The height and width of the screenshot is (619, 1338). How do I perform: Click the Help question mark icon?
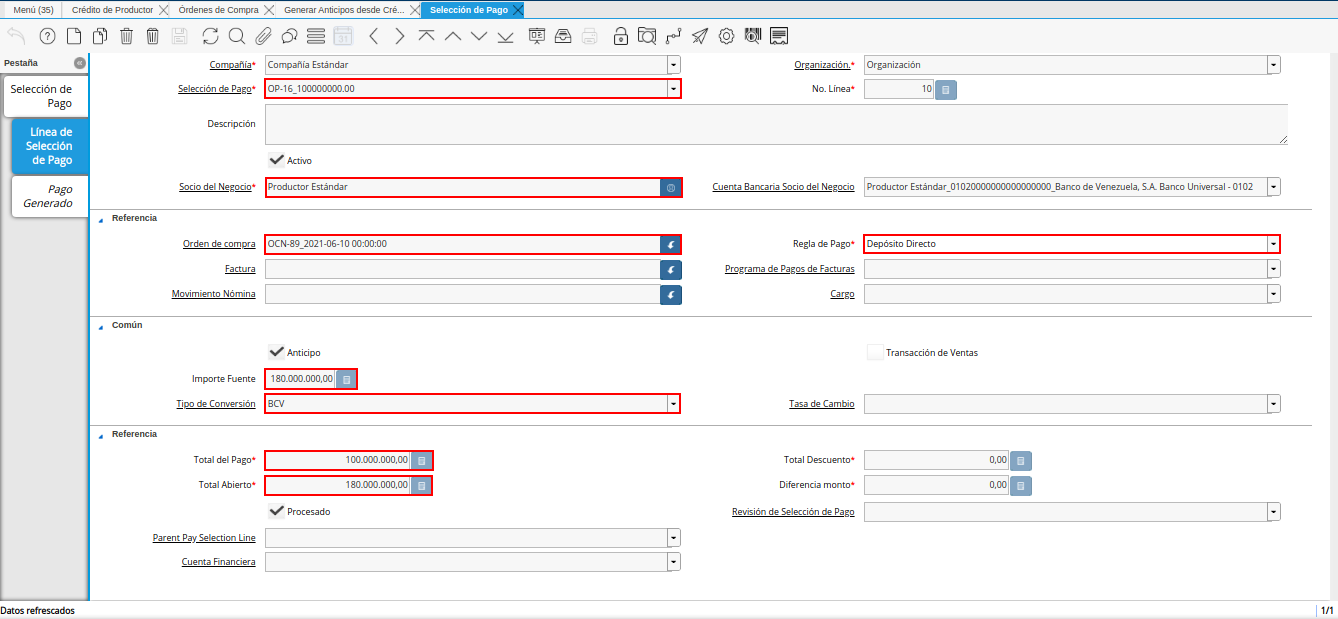[x=47, y=37]
